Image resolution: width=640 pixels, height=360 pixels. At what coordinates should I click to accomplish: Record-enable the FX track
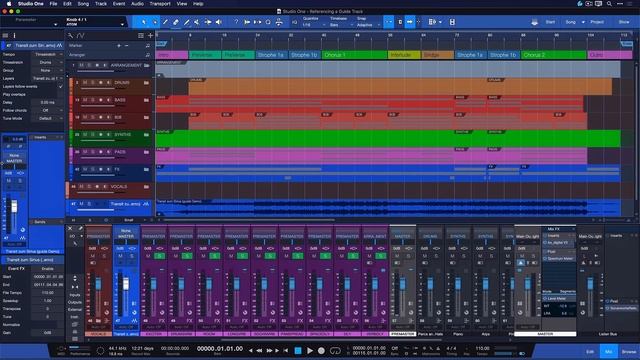[100, 169]
